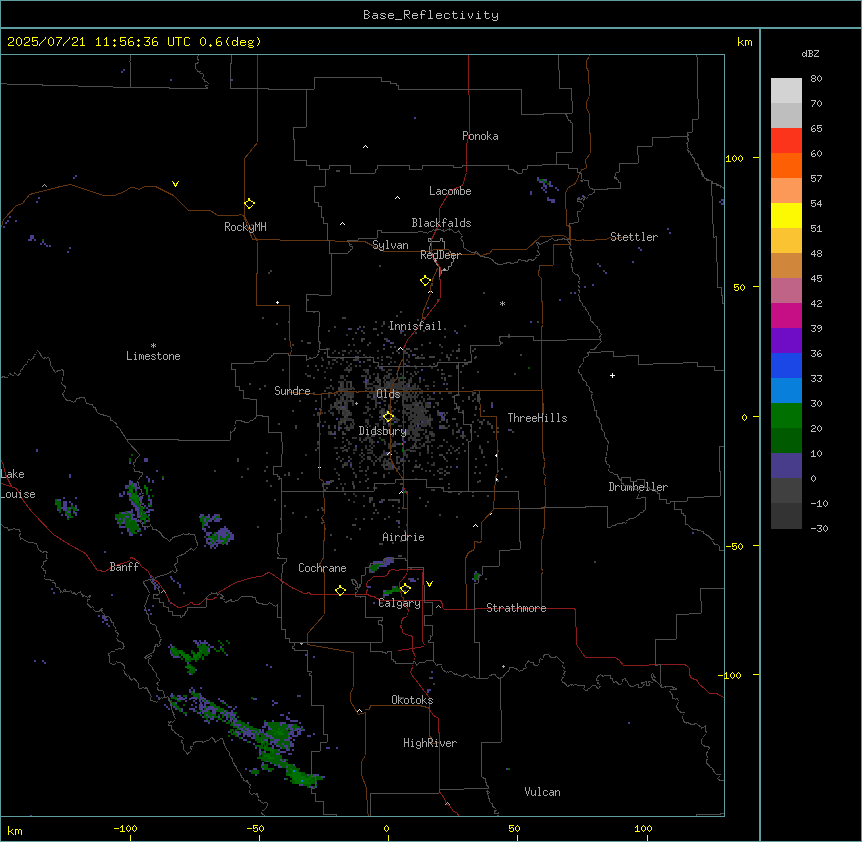Click the Sundre town label
The height and width of the screenshot is (842, 862).
pyautogui.click(x=292, y=391)
